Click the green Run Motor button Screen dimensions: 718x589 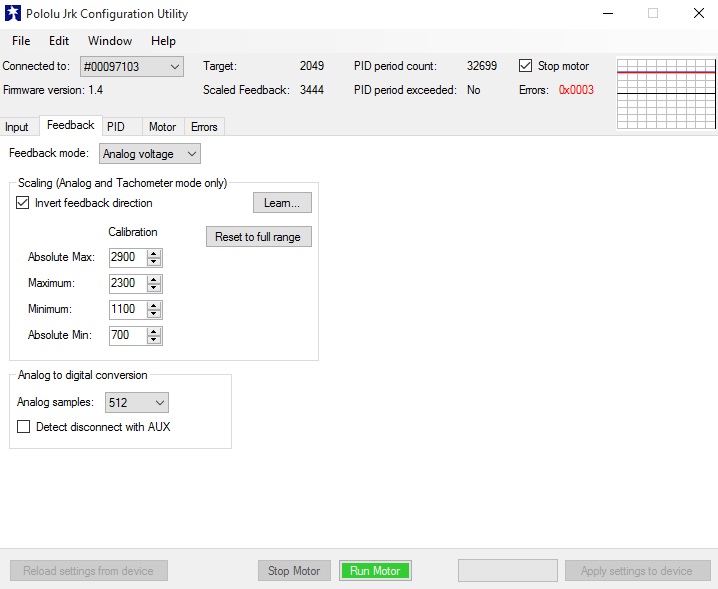pyautogui.click(x=375, y=571)
